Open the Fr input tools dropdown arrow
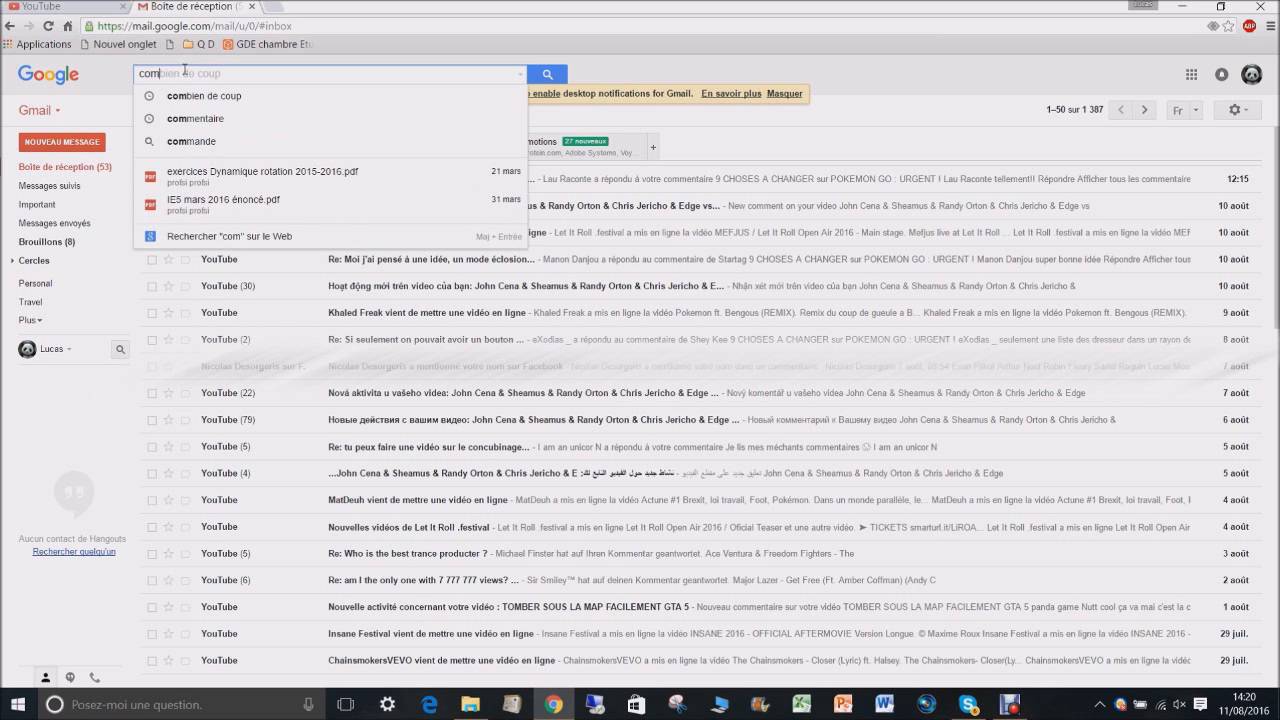The height and width of the screenshot is (720, 1280). 1196,111
